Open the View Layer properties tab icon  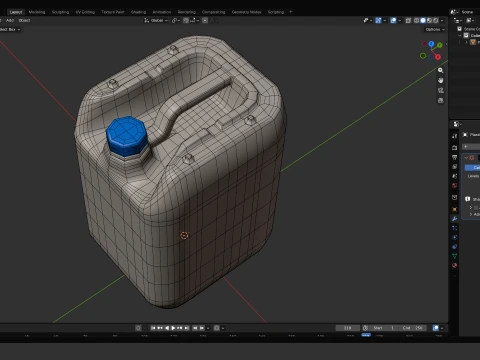click(455, 166)
